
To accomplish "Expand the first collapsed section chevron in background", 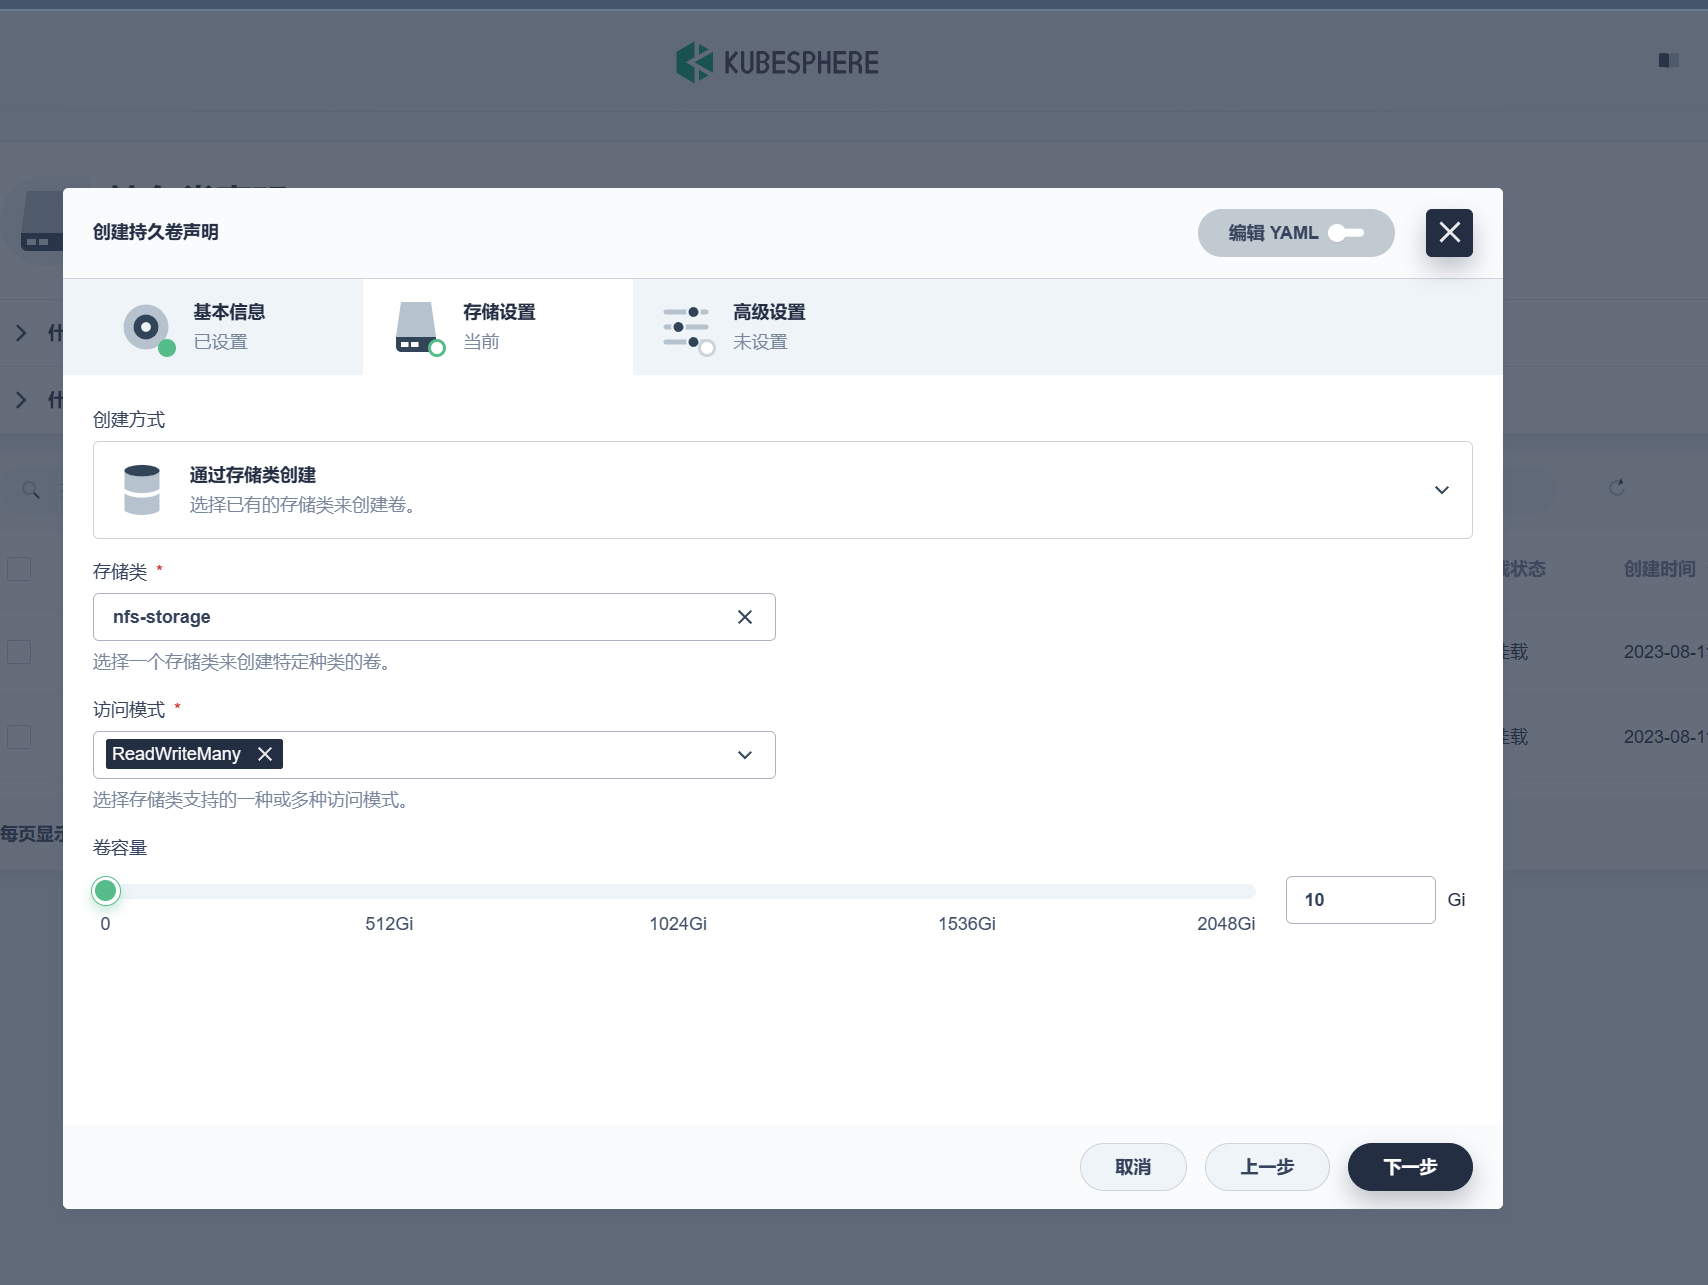I will click(21, 333).
